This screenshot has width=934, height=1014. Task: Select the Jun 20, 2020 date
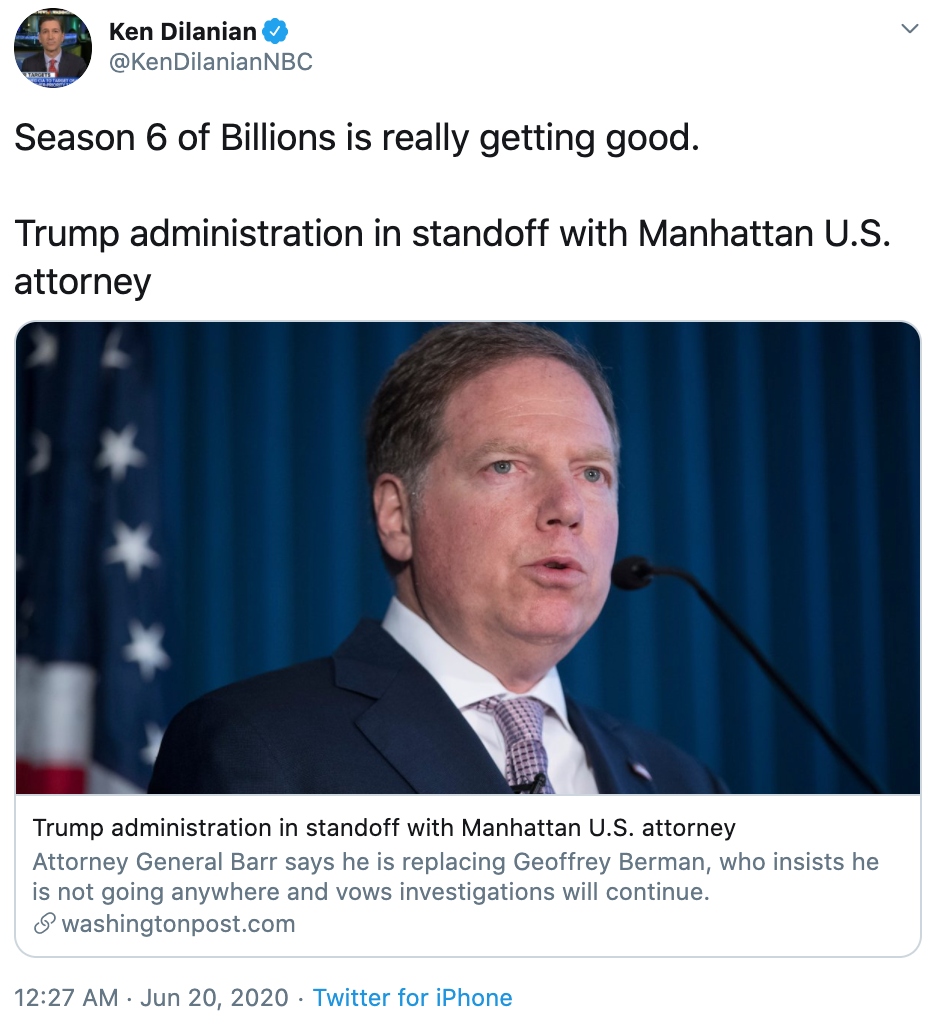point(215,998)
